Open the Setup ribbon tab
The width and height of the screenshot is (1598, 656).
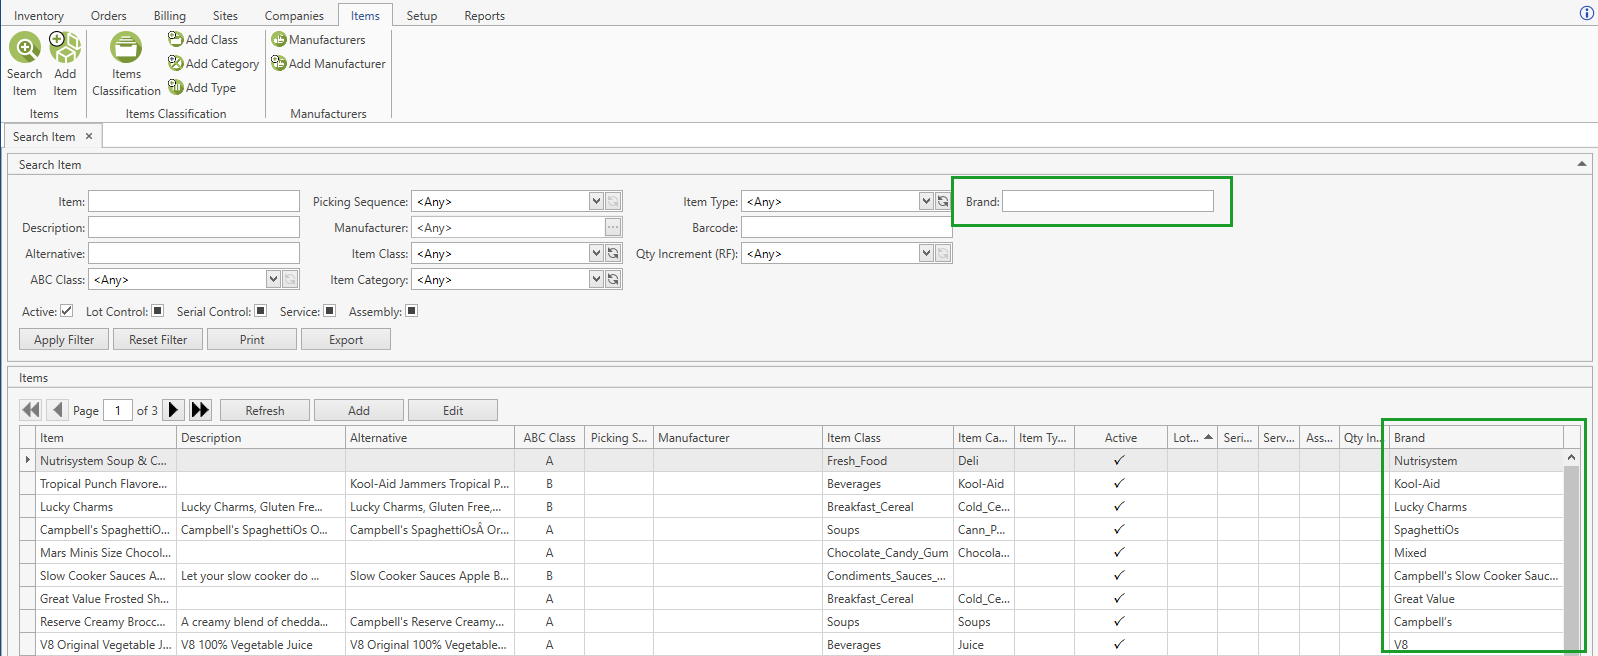[421, 15]
